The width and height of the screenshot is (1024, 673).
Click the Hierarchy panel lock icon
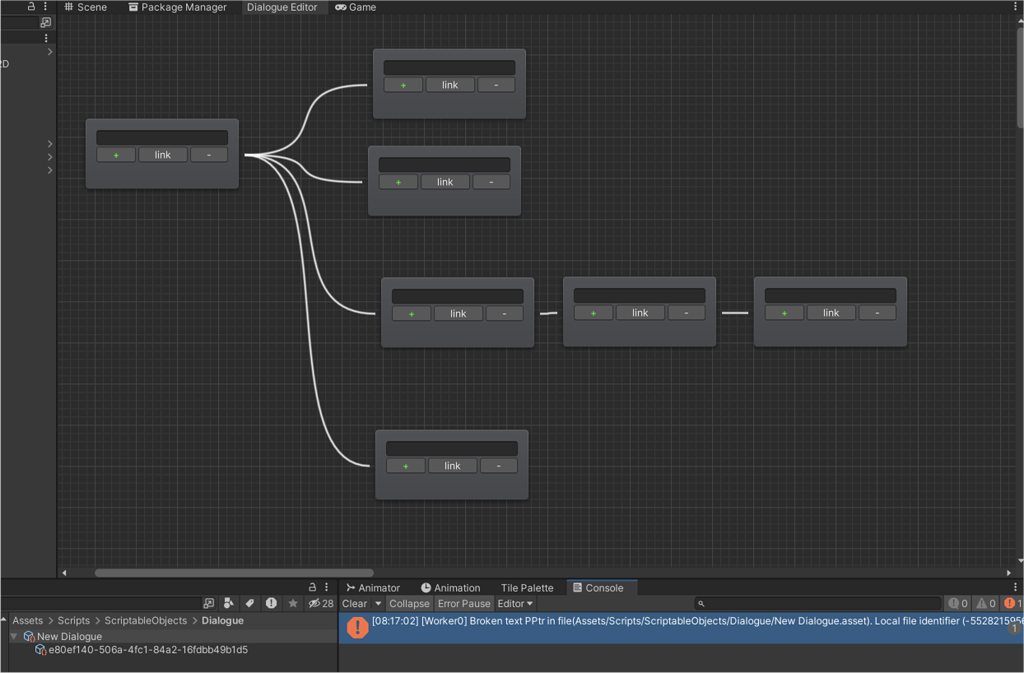[31, 6]
